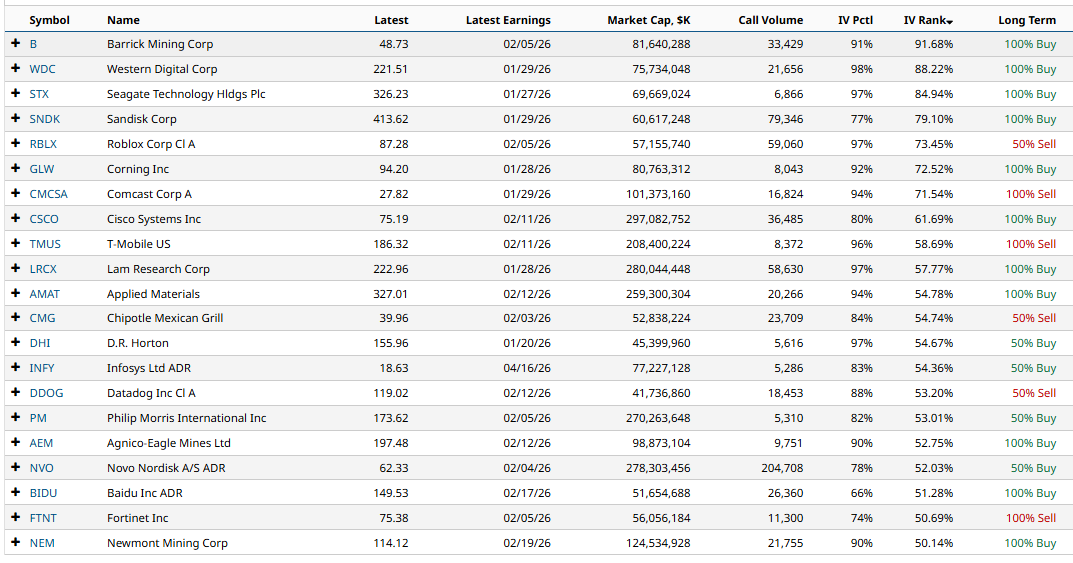Click the plus icon next to NVO
The width and height of the screenshot is (1073, 563).
pos(15,468)
